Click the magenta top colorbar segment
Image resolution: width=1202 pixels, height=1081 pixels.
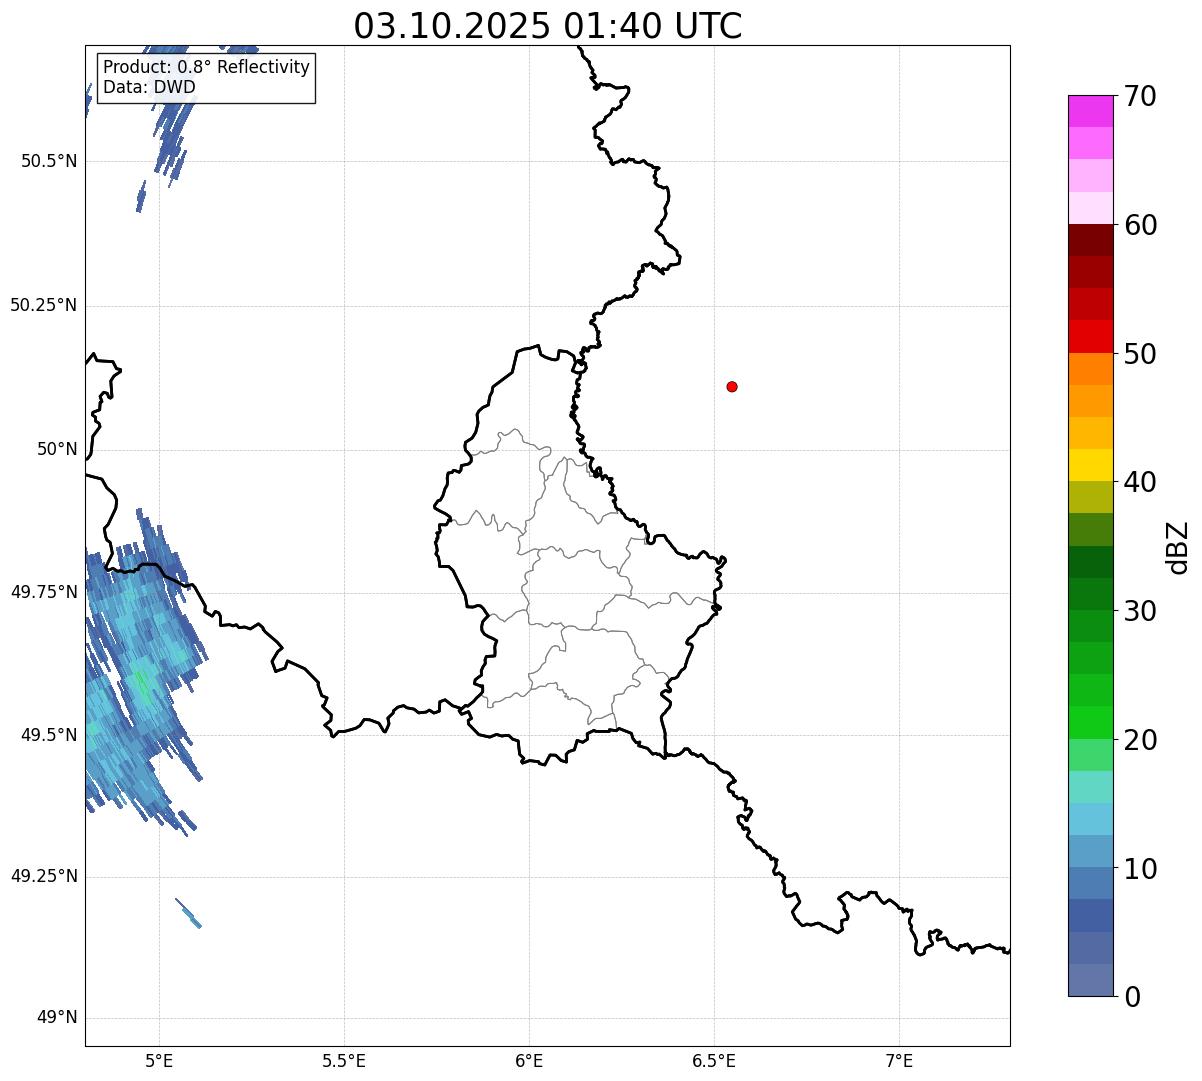(1090, 111)
